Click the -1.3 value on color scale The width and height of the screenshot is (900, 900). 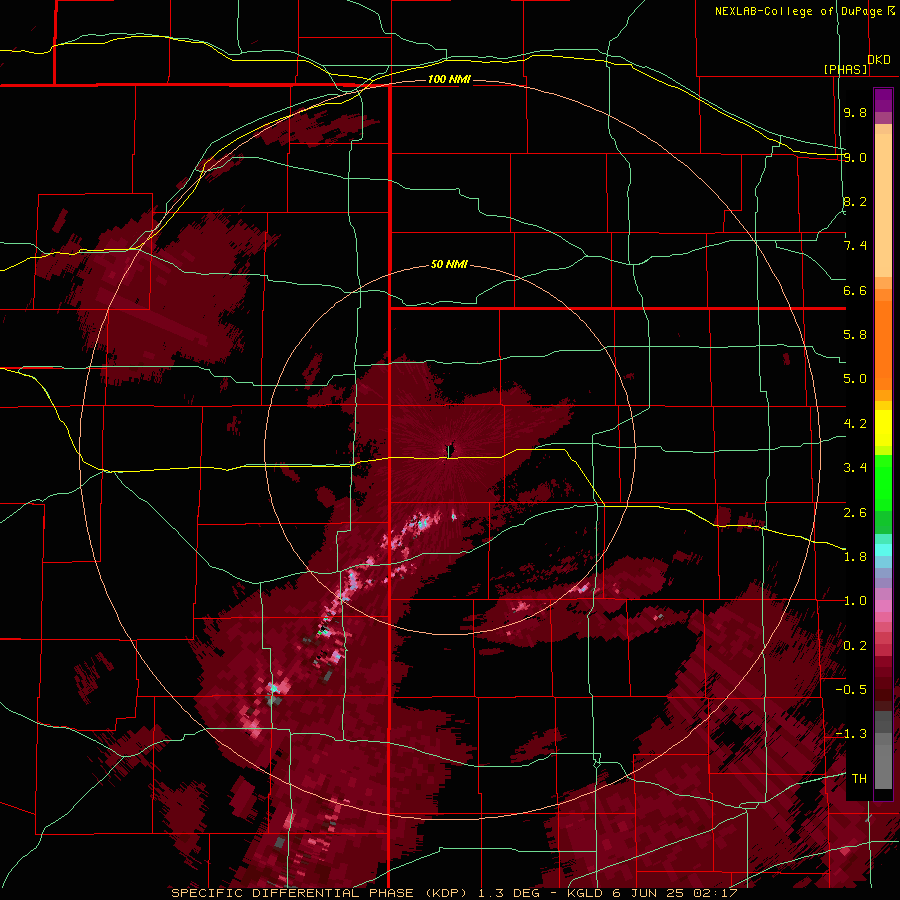click(851, 734)
